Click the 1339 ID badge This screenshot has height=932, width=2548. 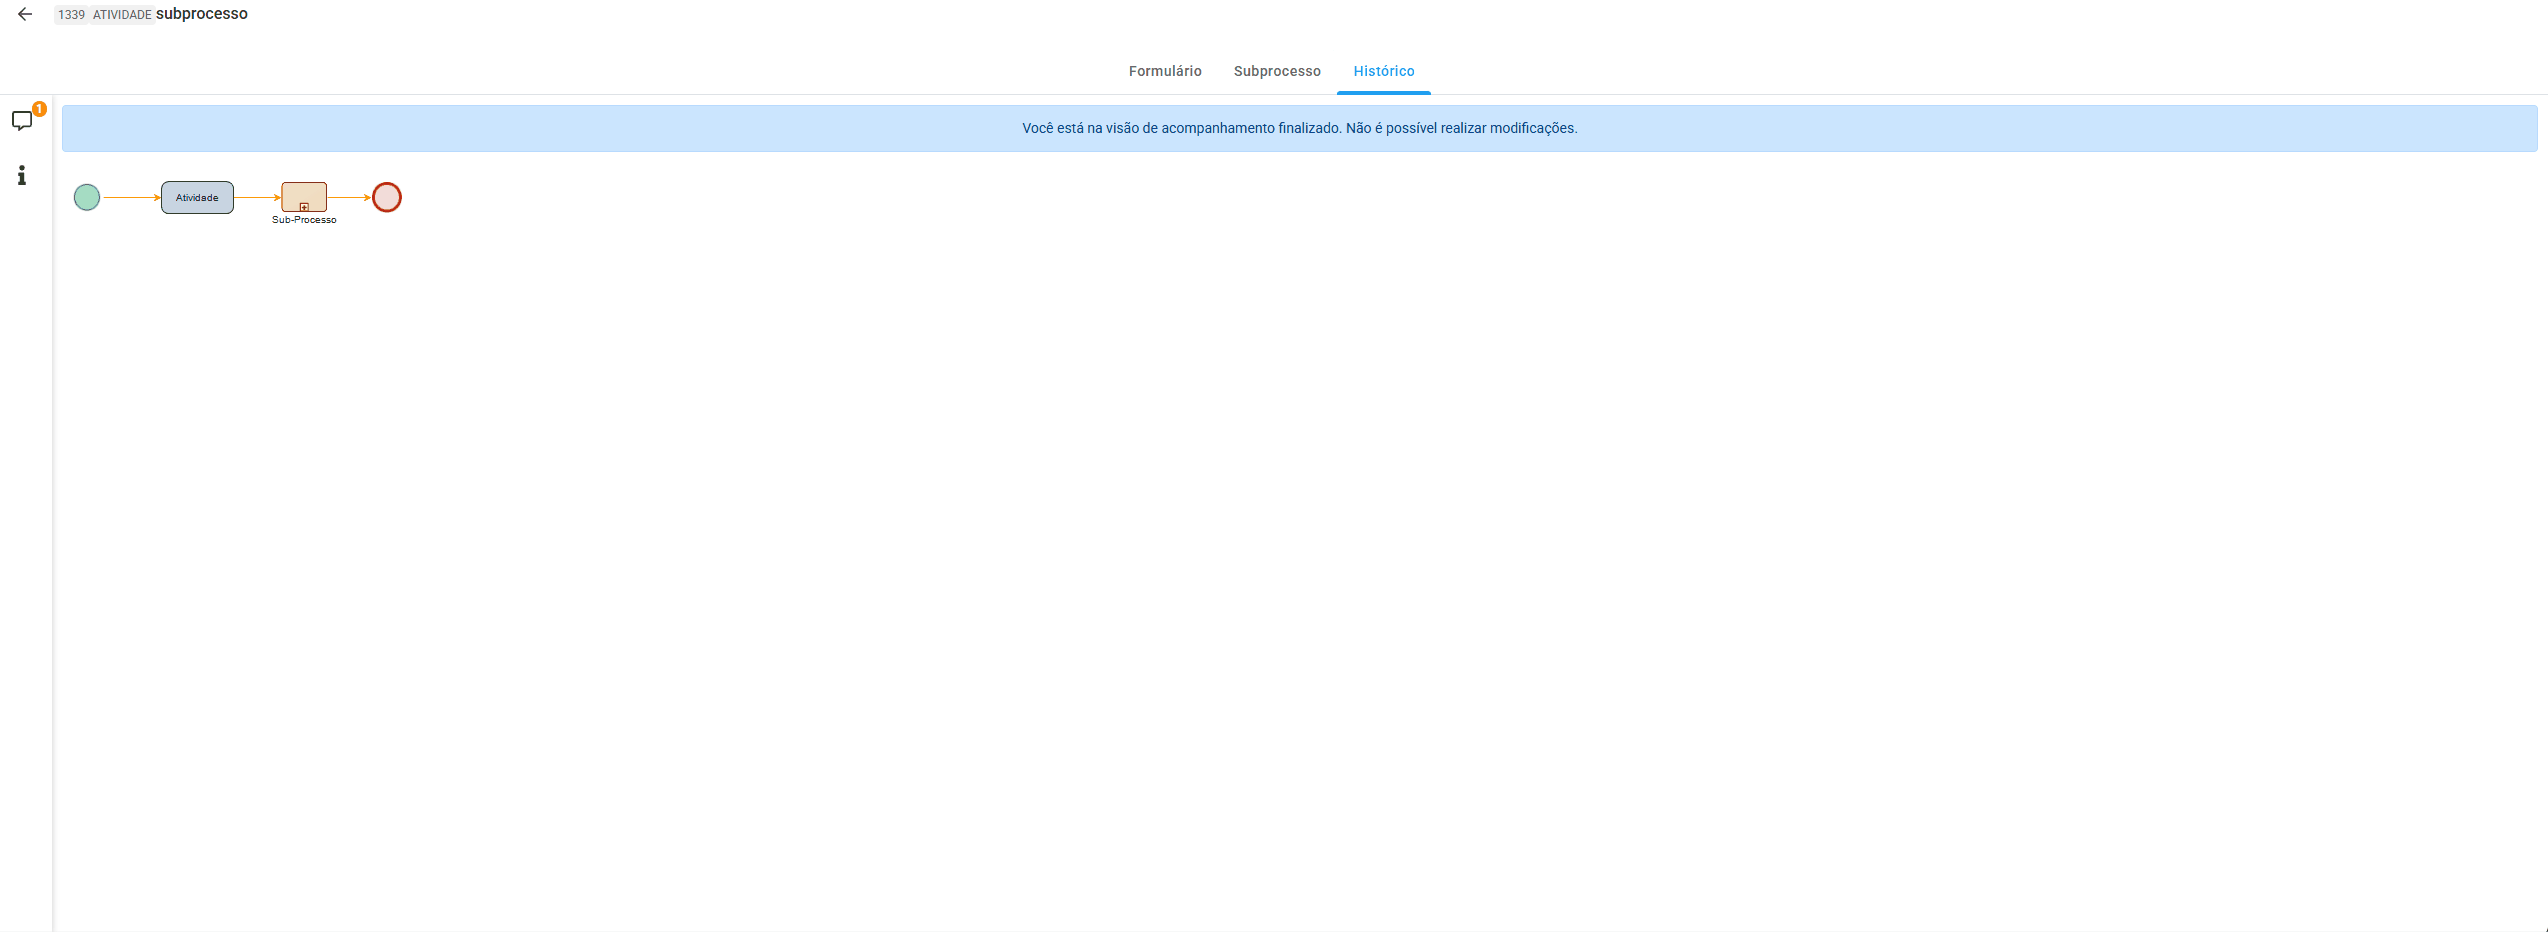tap(71, 15)
